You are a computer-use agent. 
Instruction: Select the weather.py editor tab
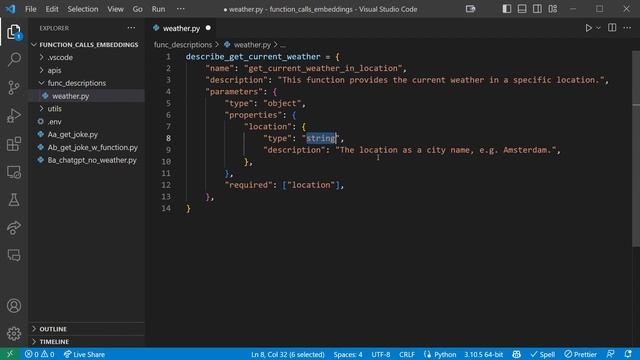pyautogui.click(x=182, y=28)
